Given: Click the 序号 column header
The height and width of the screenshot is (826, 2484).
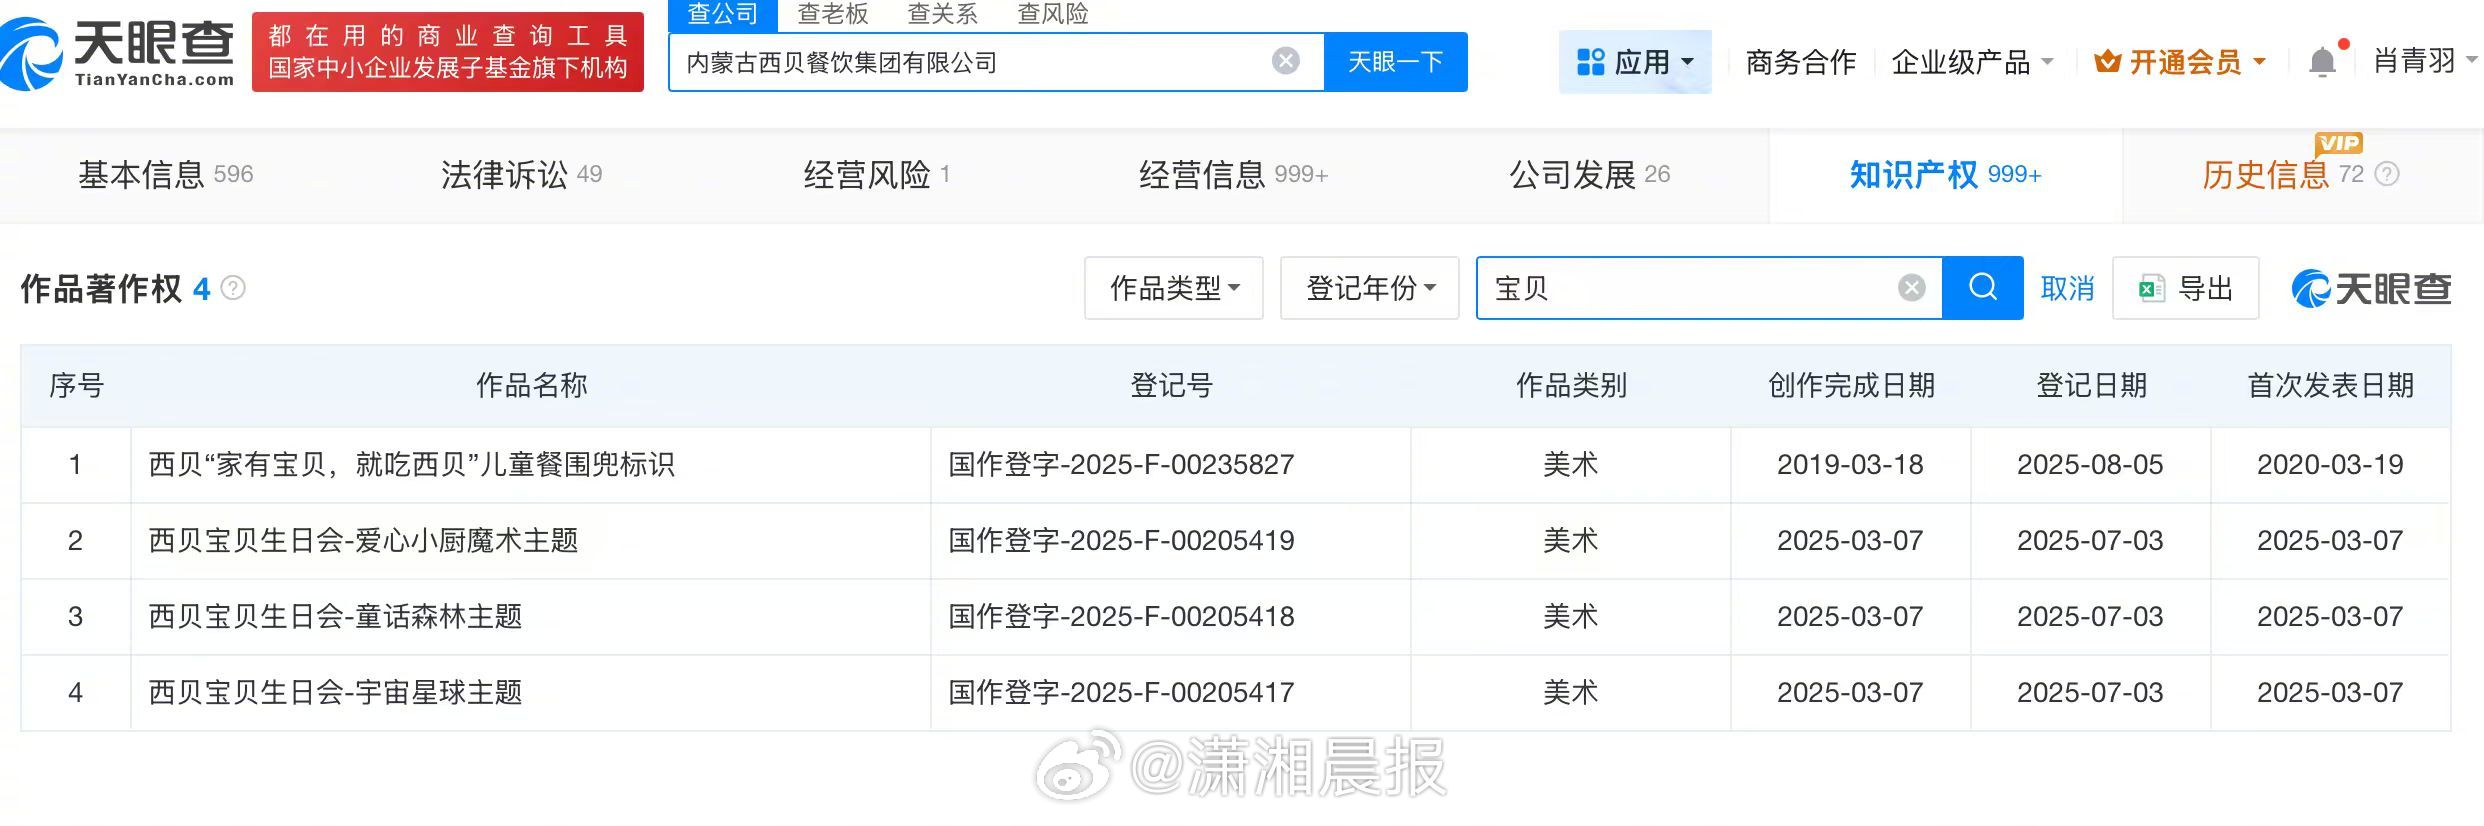Looking at the screenshot, I should pos(76,385).
